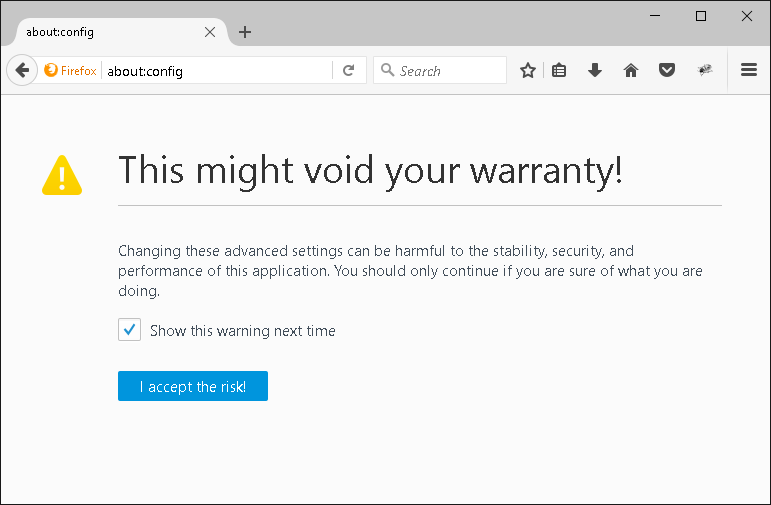771x505 pixels.
Task: Go back using the back arrow button
Action: 22,70
